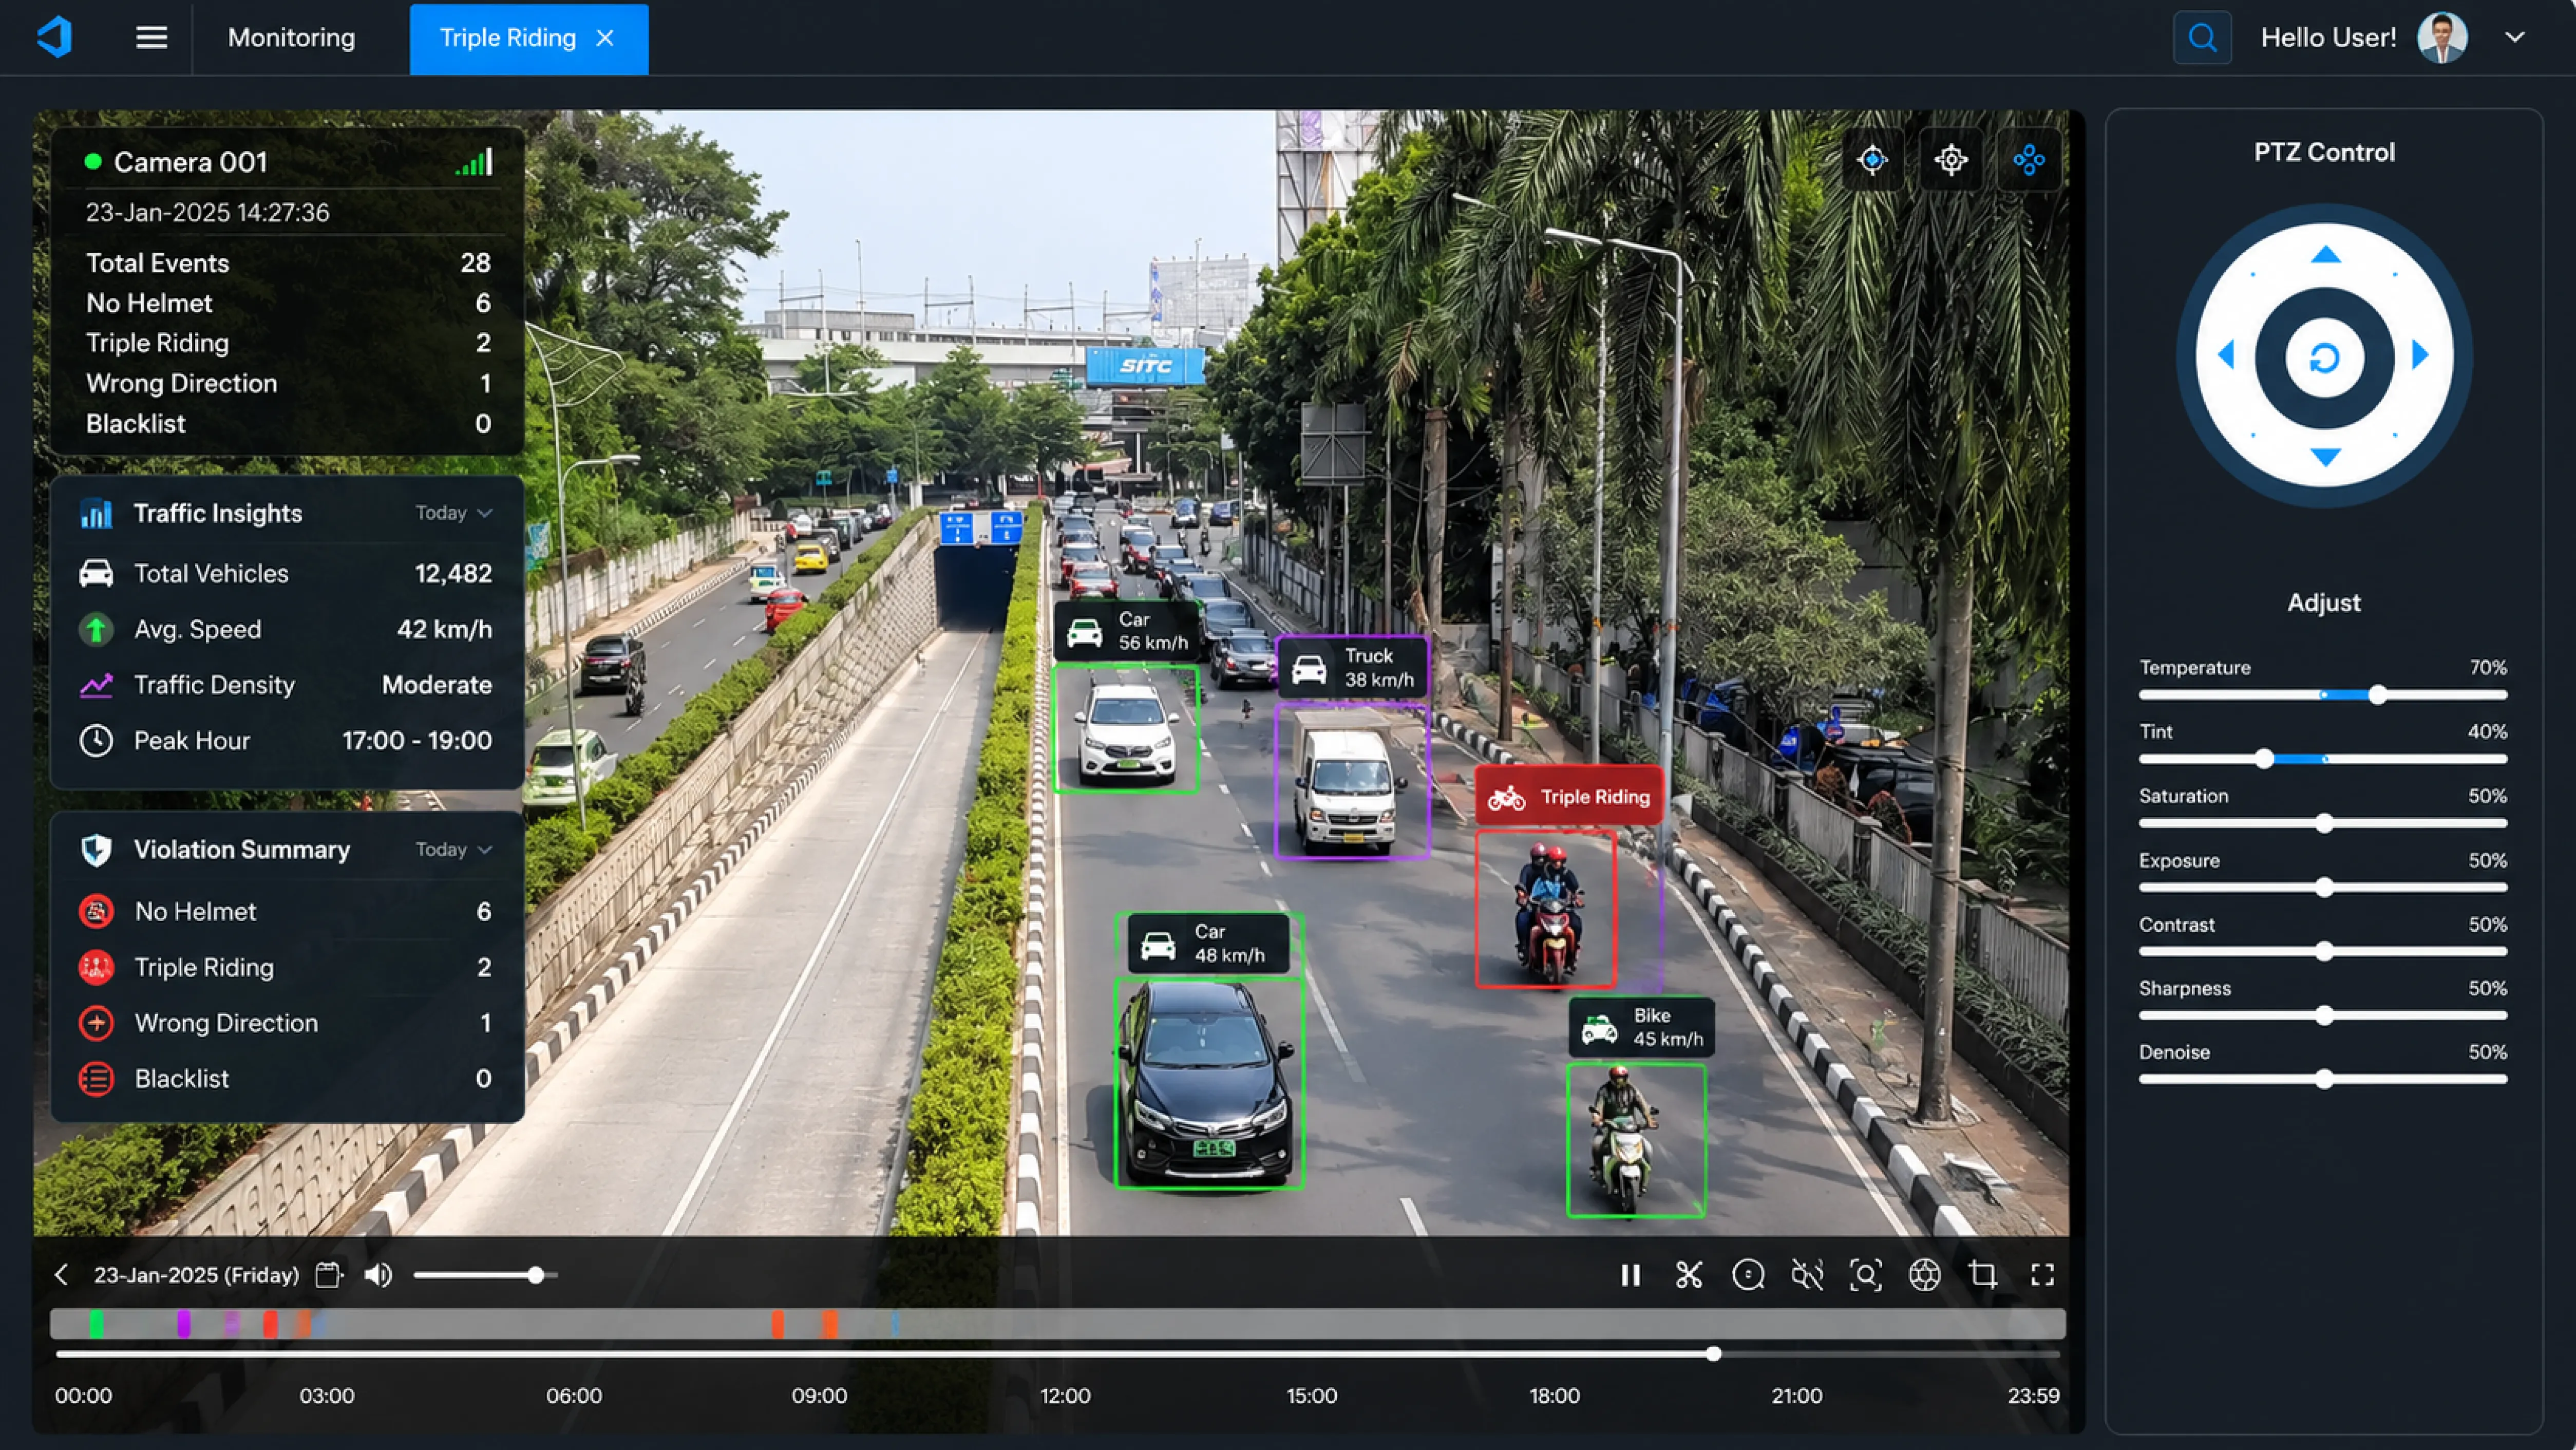Open user account dropdown chevron

2515,38
